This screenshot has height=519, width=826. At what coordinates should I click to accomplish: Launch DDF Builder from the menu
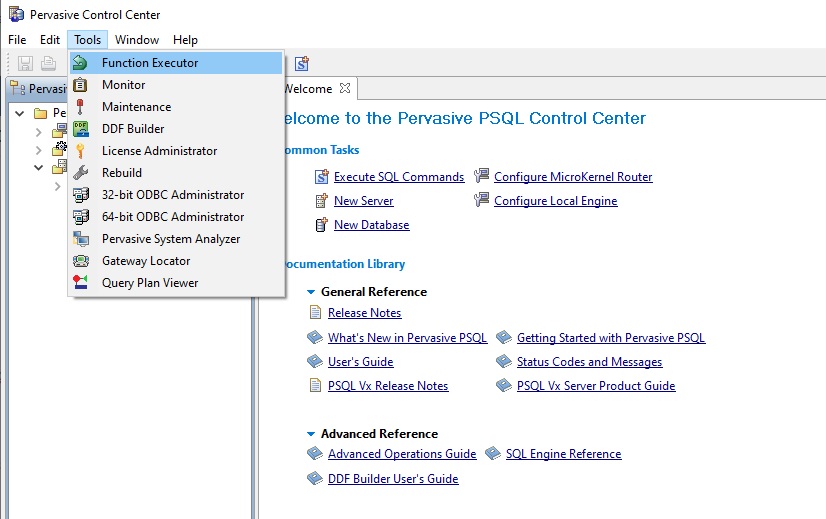point(176,129)
